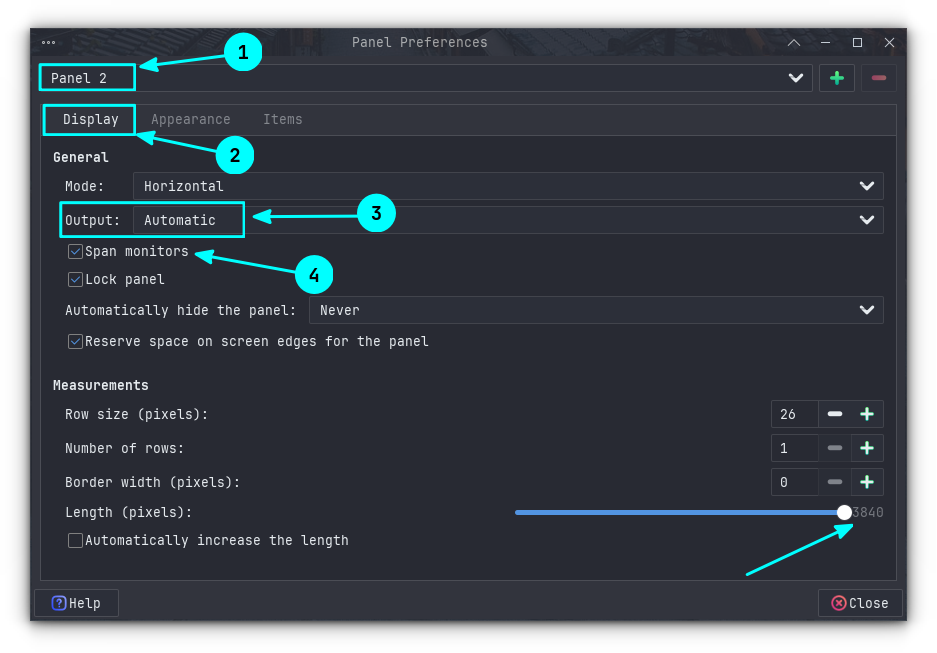Image resolution: width=937 pixels, height=653 pixels.
Task: Maximize the Panel Preferences window
Action: pyautogui.click(x=858, y=42)
